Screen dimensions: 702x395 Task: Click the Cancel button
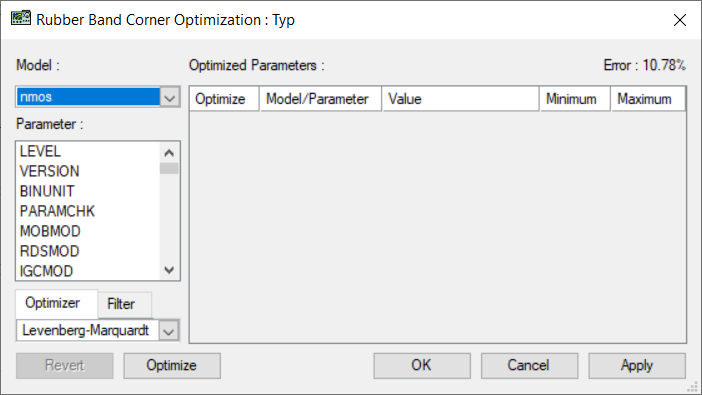click(x=529, y=365)
